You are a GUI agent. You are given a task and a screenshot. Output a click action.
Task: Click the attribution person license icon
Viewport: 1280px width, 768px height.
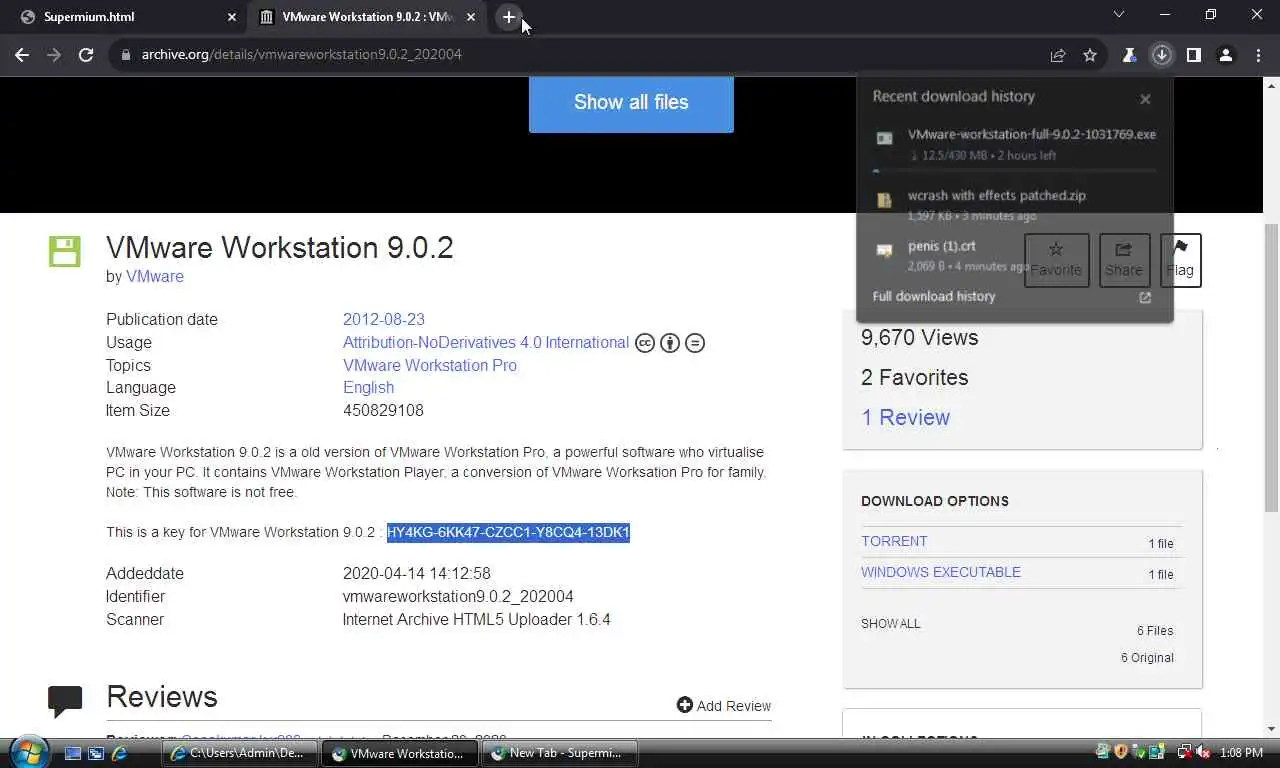point(670,343)
